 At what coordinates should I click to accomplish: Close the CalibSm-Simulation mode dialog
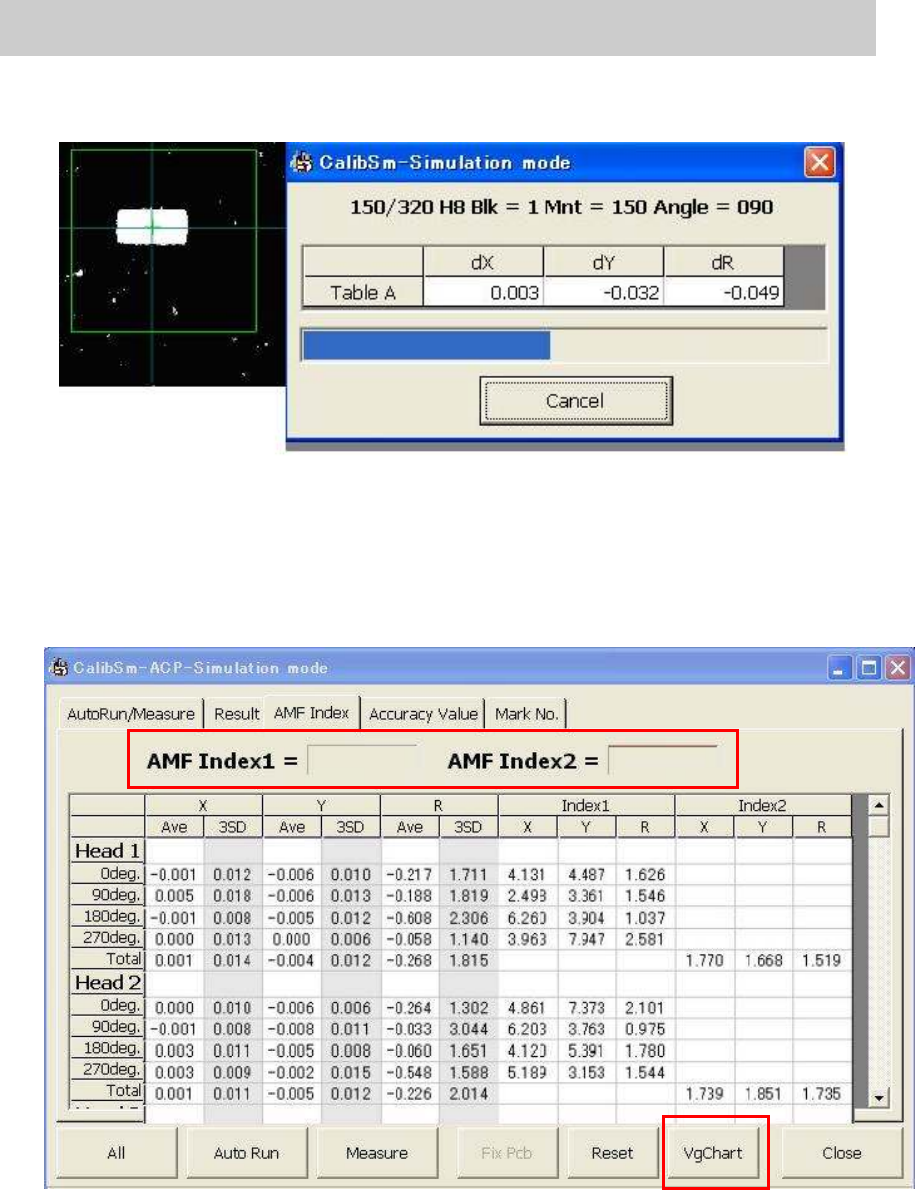click(x=819, y=162)
